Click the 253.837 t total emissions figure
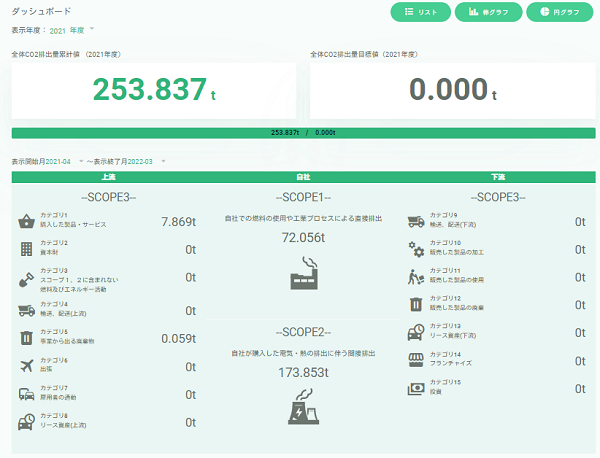This screenshot has height=458, width=600. [x=154, y=90]
